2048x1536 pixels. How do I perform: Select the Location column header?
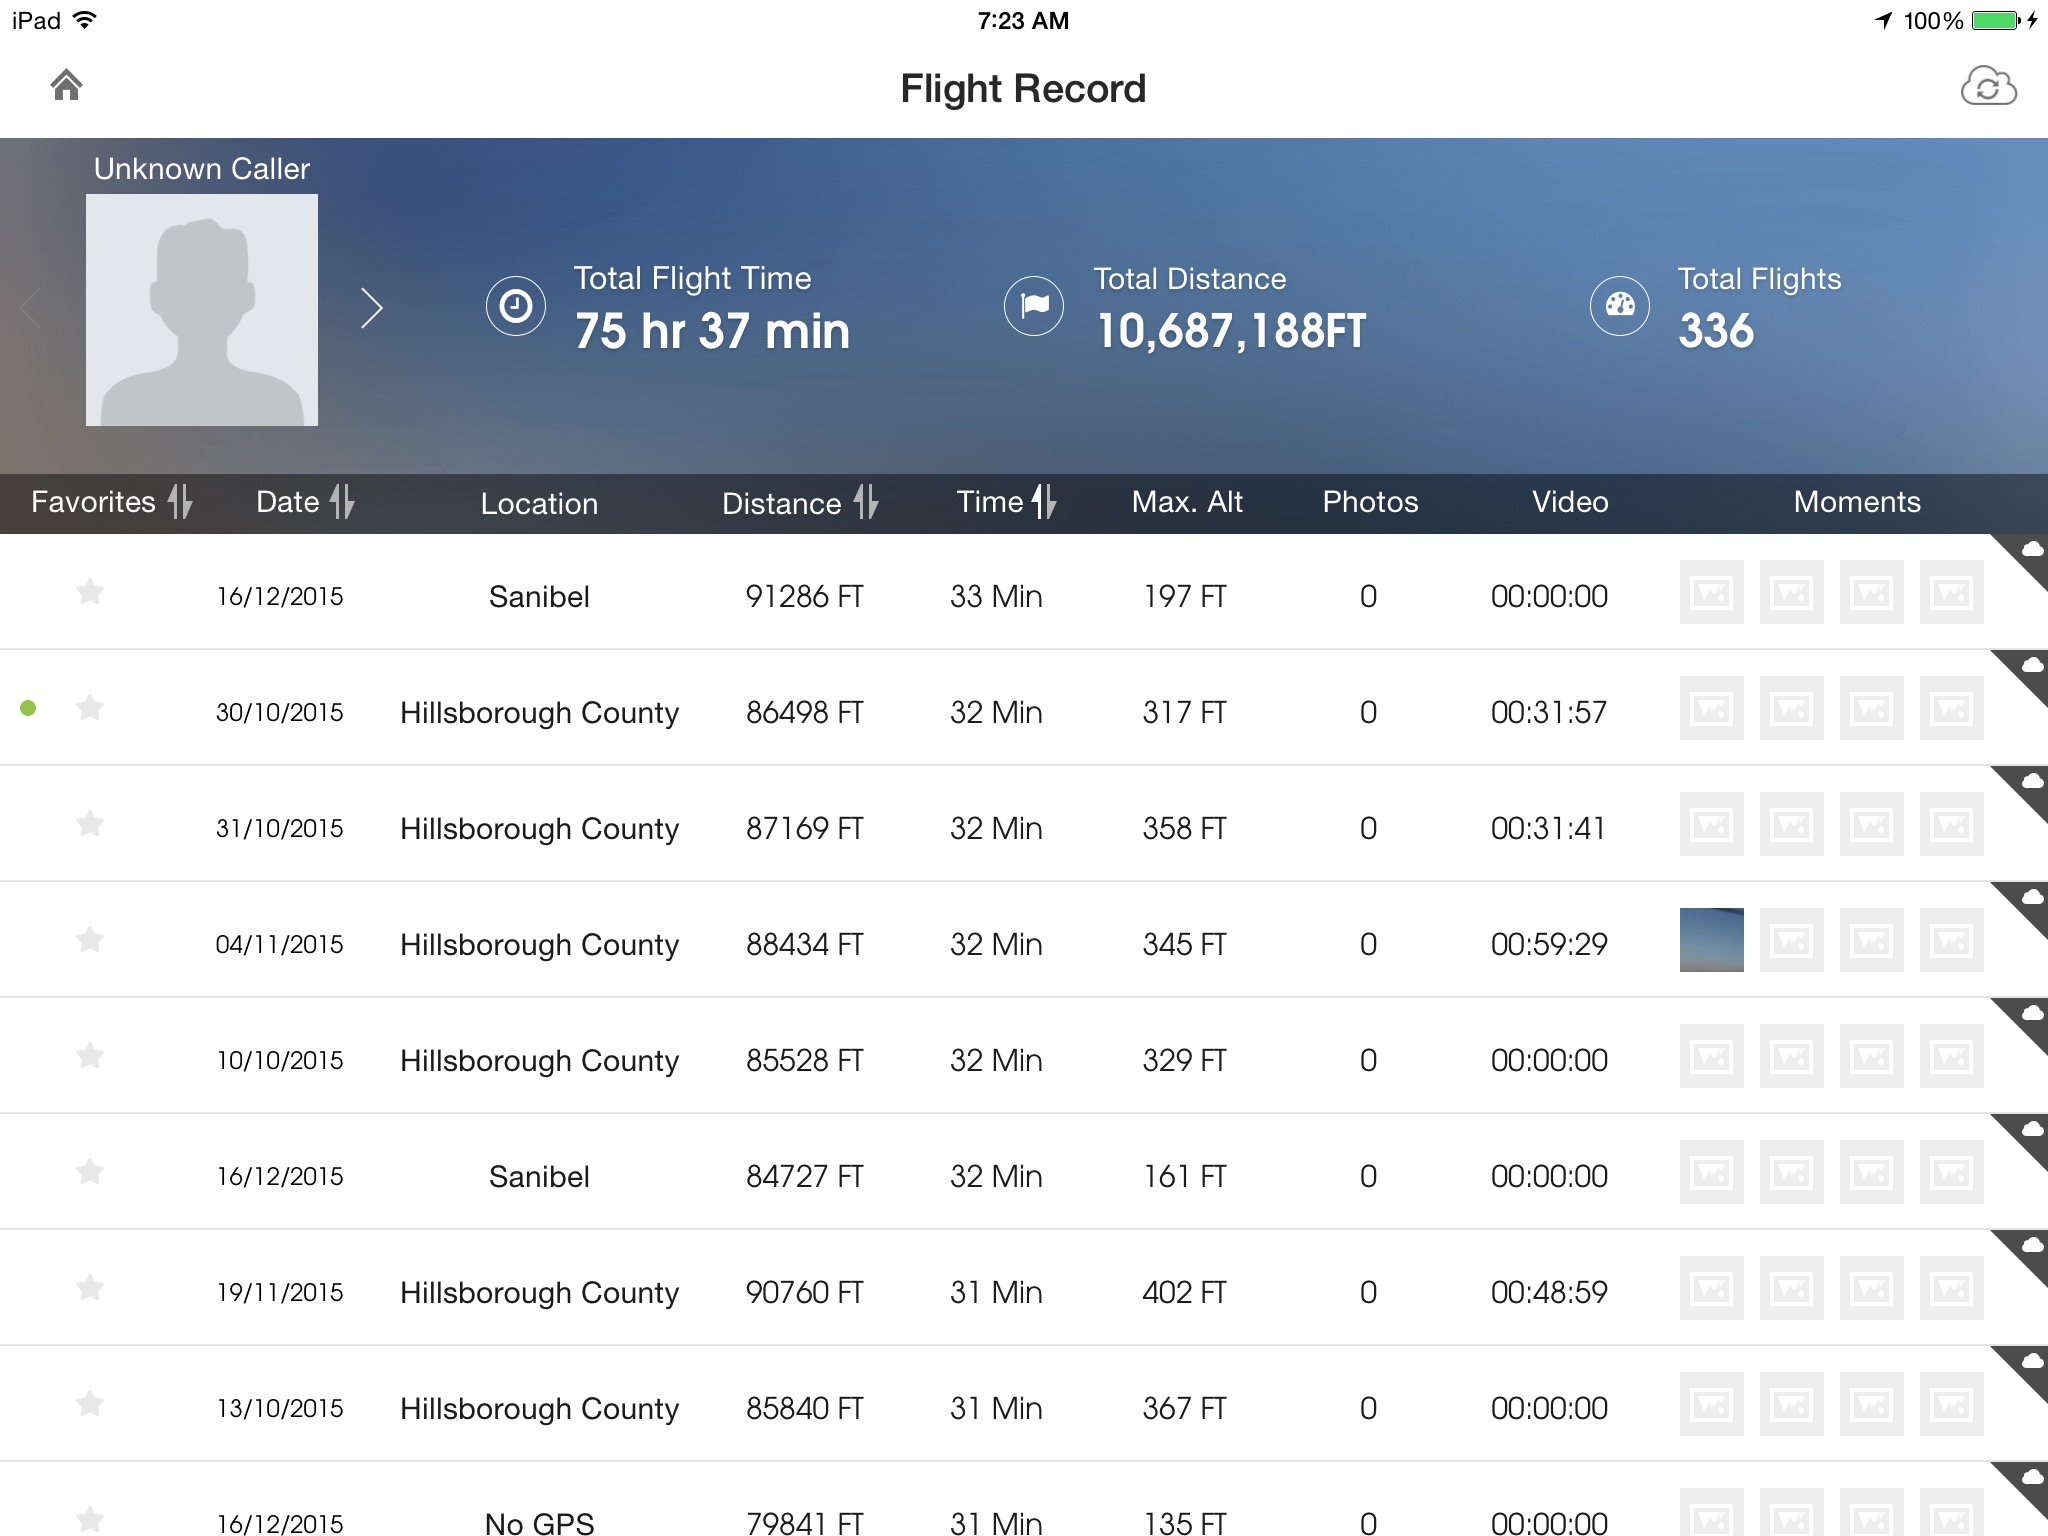(x=539, y=503)
